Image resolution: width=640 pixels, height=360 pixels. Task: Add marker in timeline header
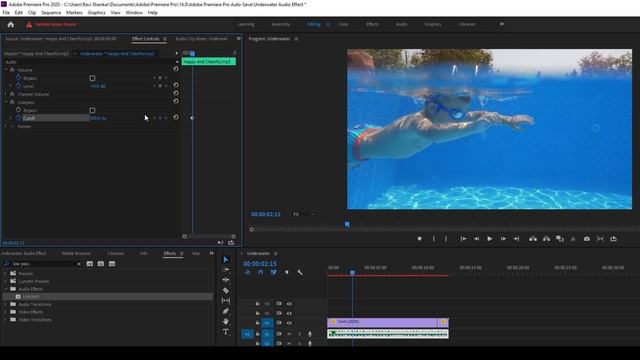[287, 272]
